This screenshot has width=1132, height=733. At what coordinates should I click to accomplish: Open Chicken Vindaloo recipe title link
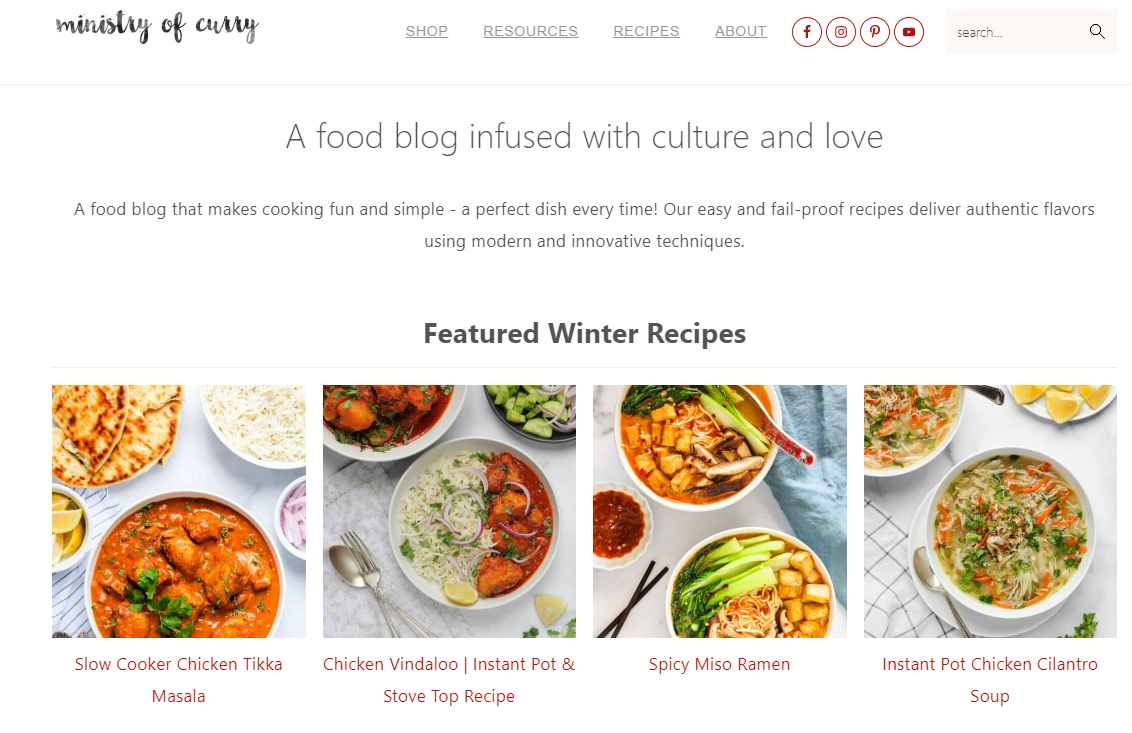point(449,680)
